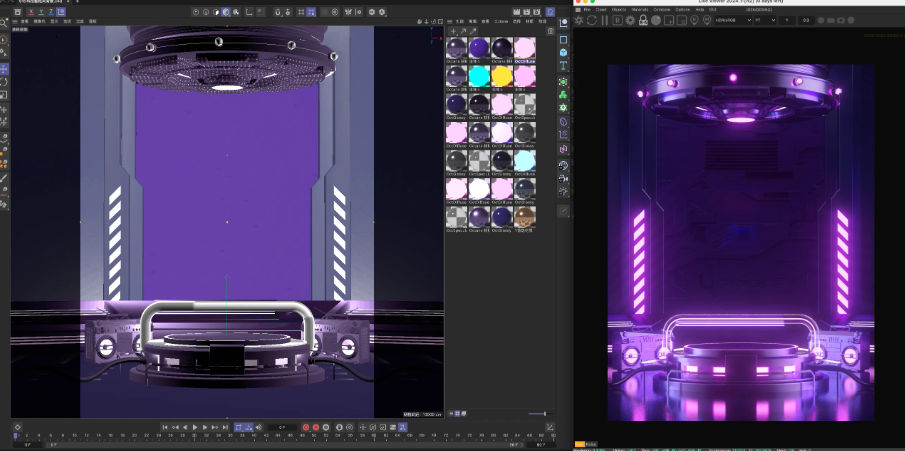Pause the Live Viewer render

607,21
